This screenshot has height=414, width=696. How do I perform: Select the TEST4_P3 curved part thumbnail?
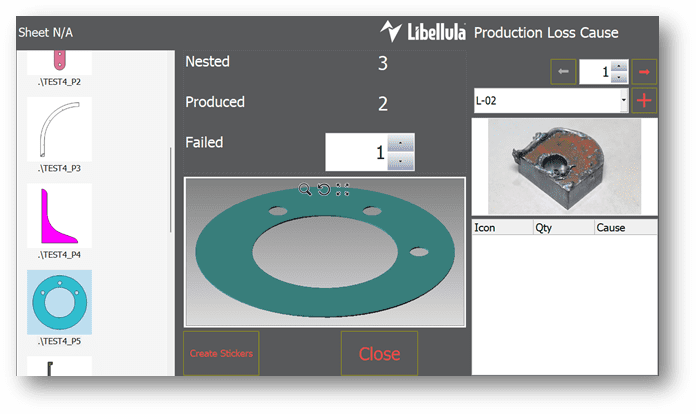(59, 129)
